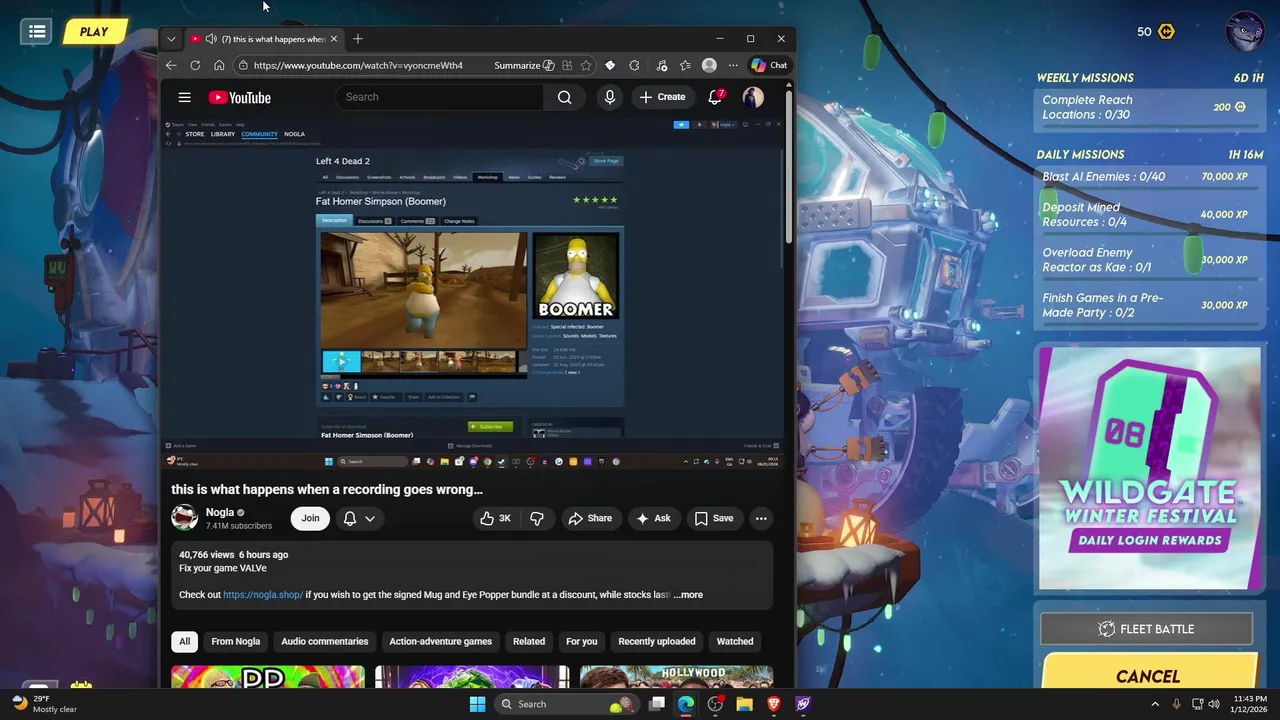Mute the tab via speaker icon
Screen dimensions: 1280x720
(211, 39)
